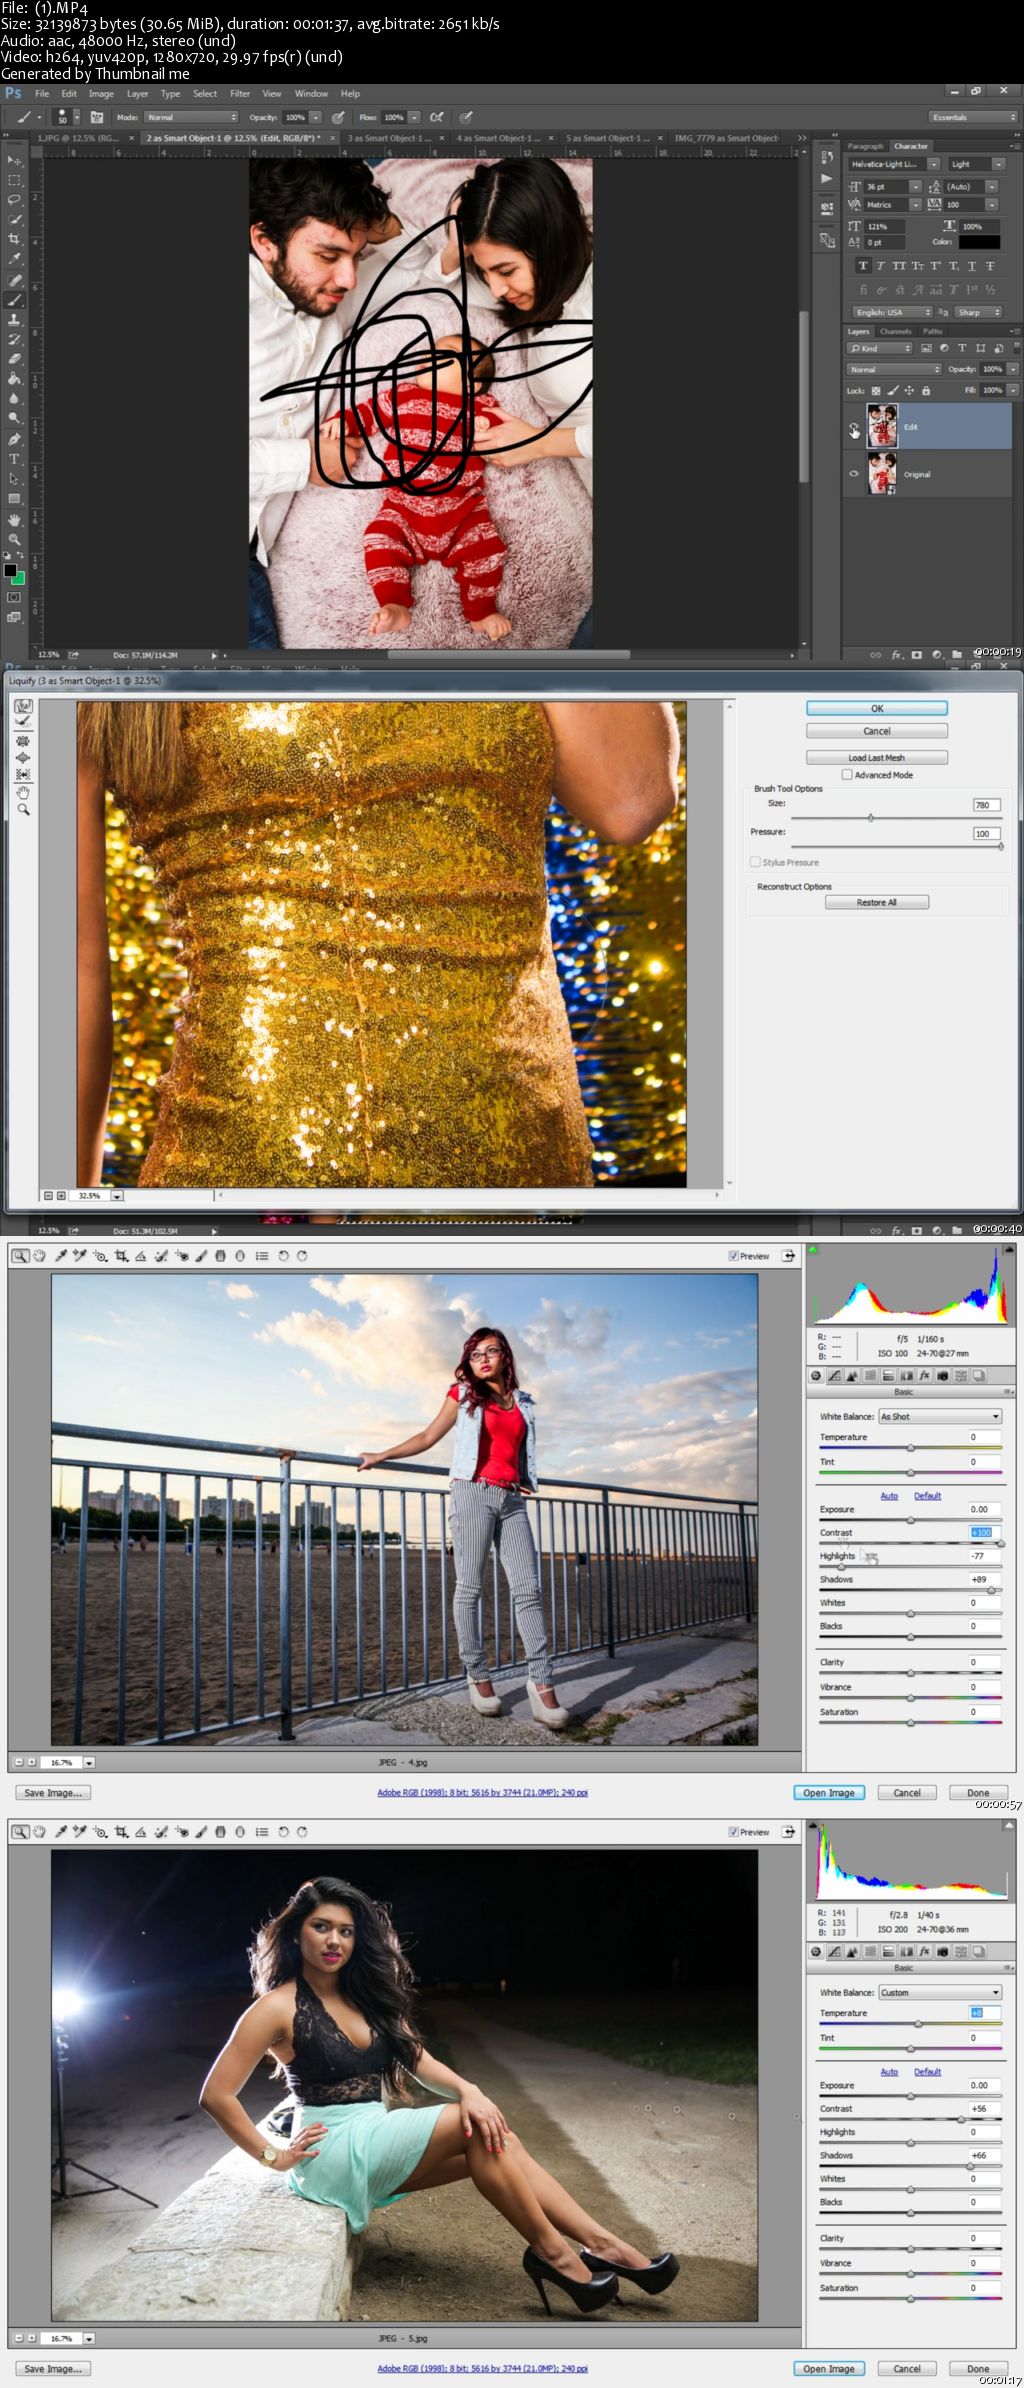This screenshot has height=2388, width=1024.
Task: Open the Detail tab in 5.jpg Camera Raw
Action: 852,1951
